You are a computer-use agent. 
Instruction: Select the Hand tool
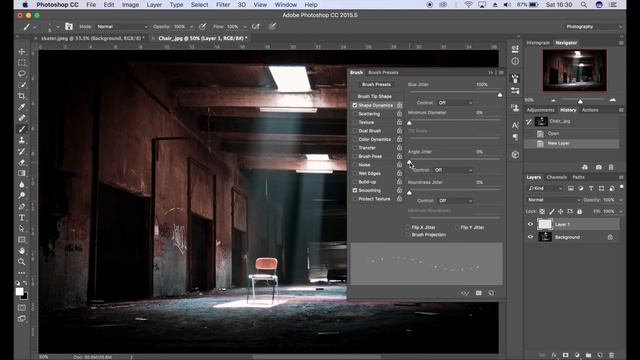pos(22,251)
